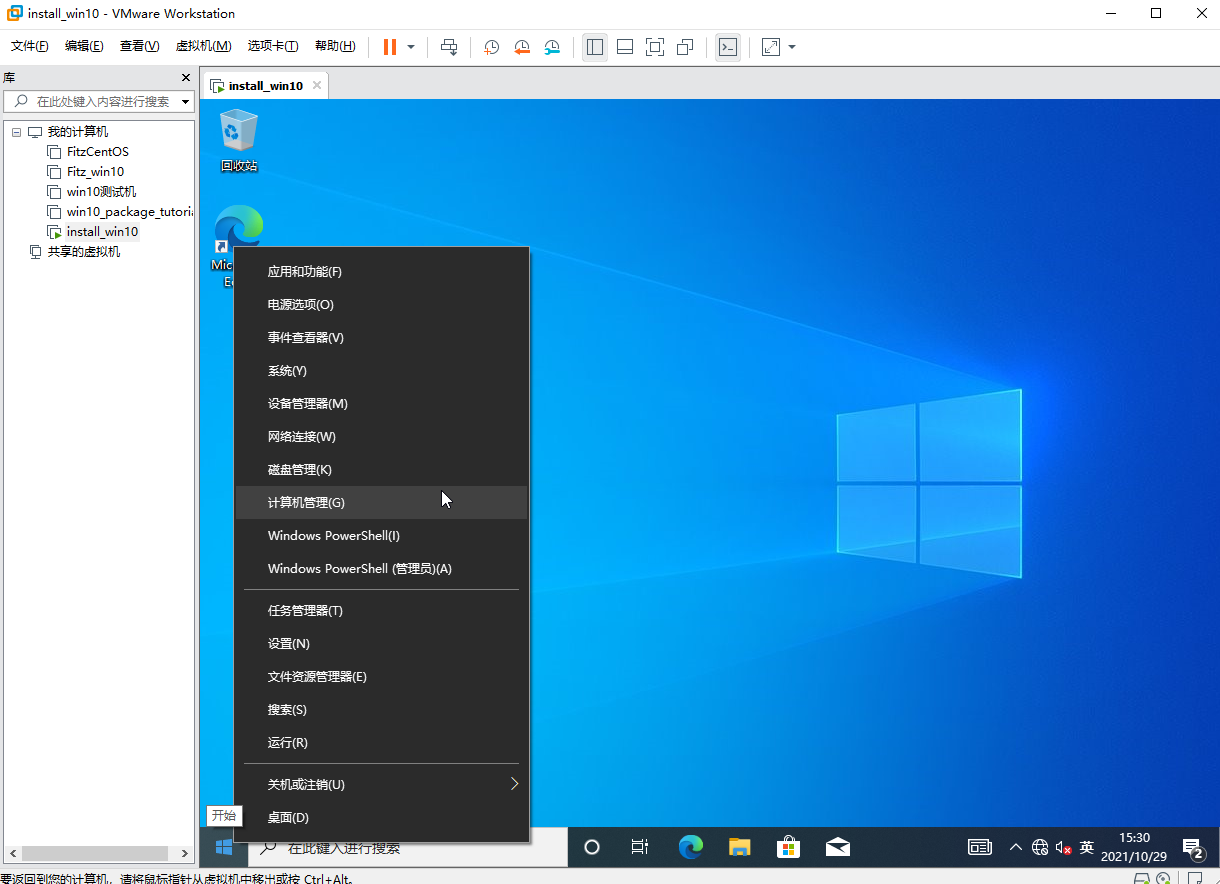
Task: Enter full screen mode icon
Action: (655, 47)
